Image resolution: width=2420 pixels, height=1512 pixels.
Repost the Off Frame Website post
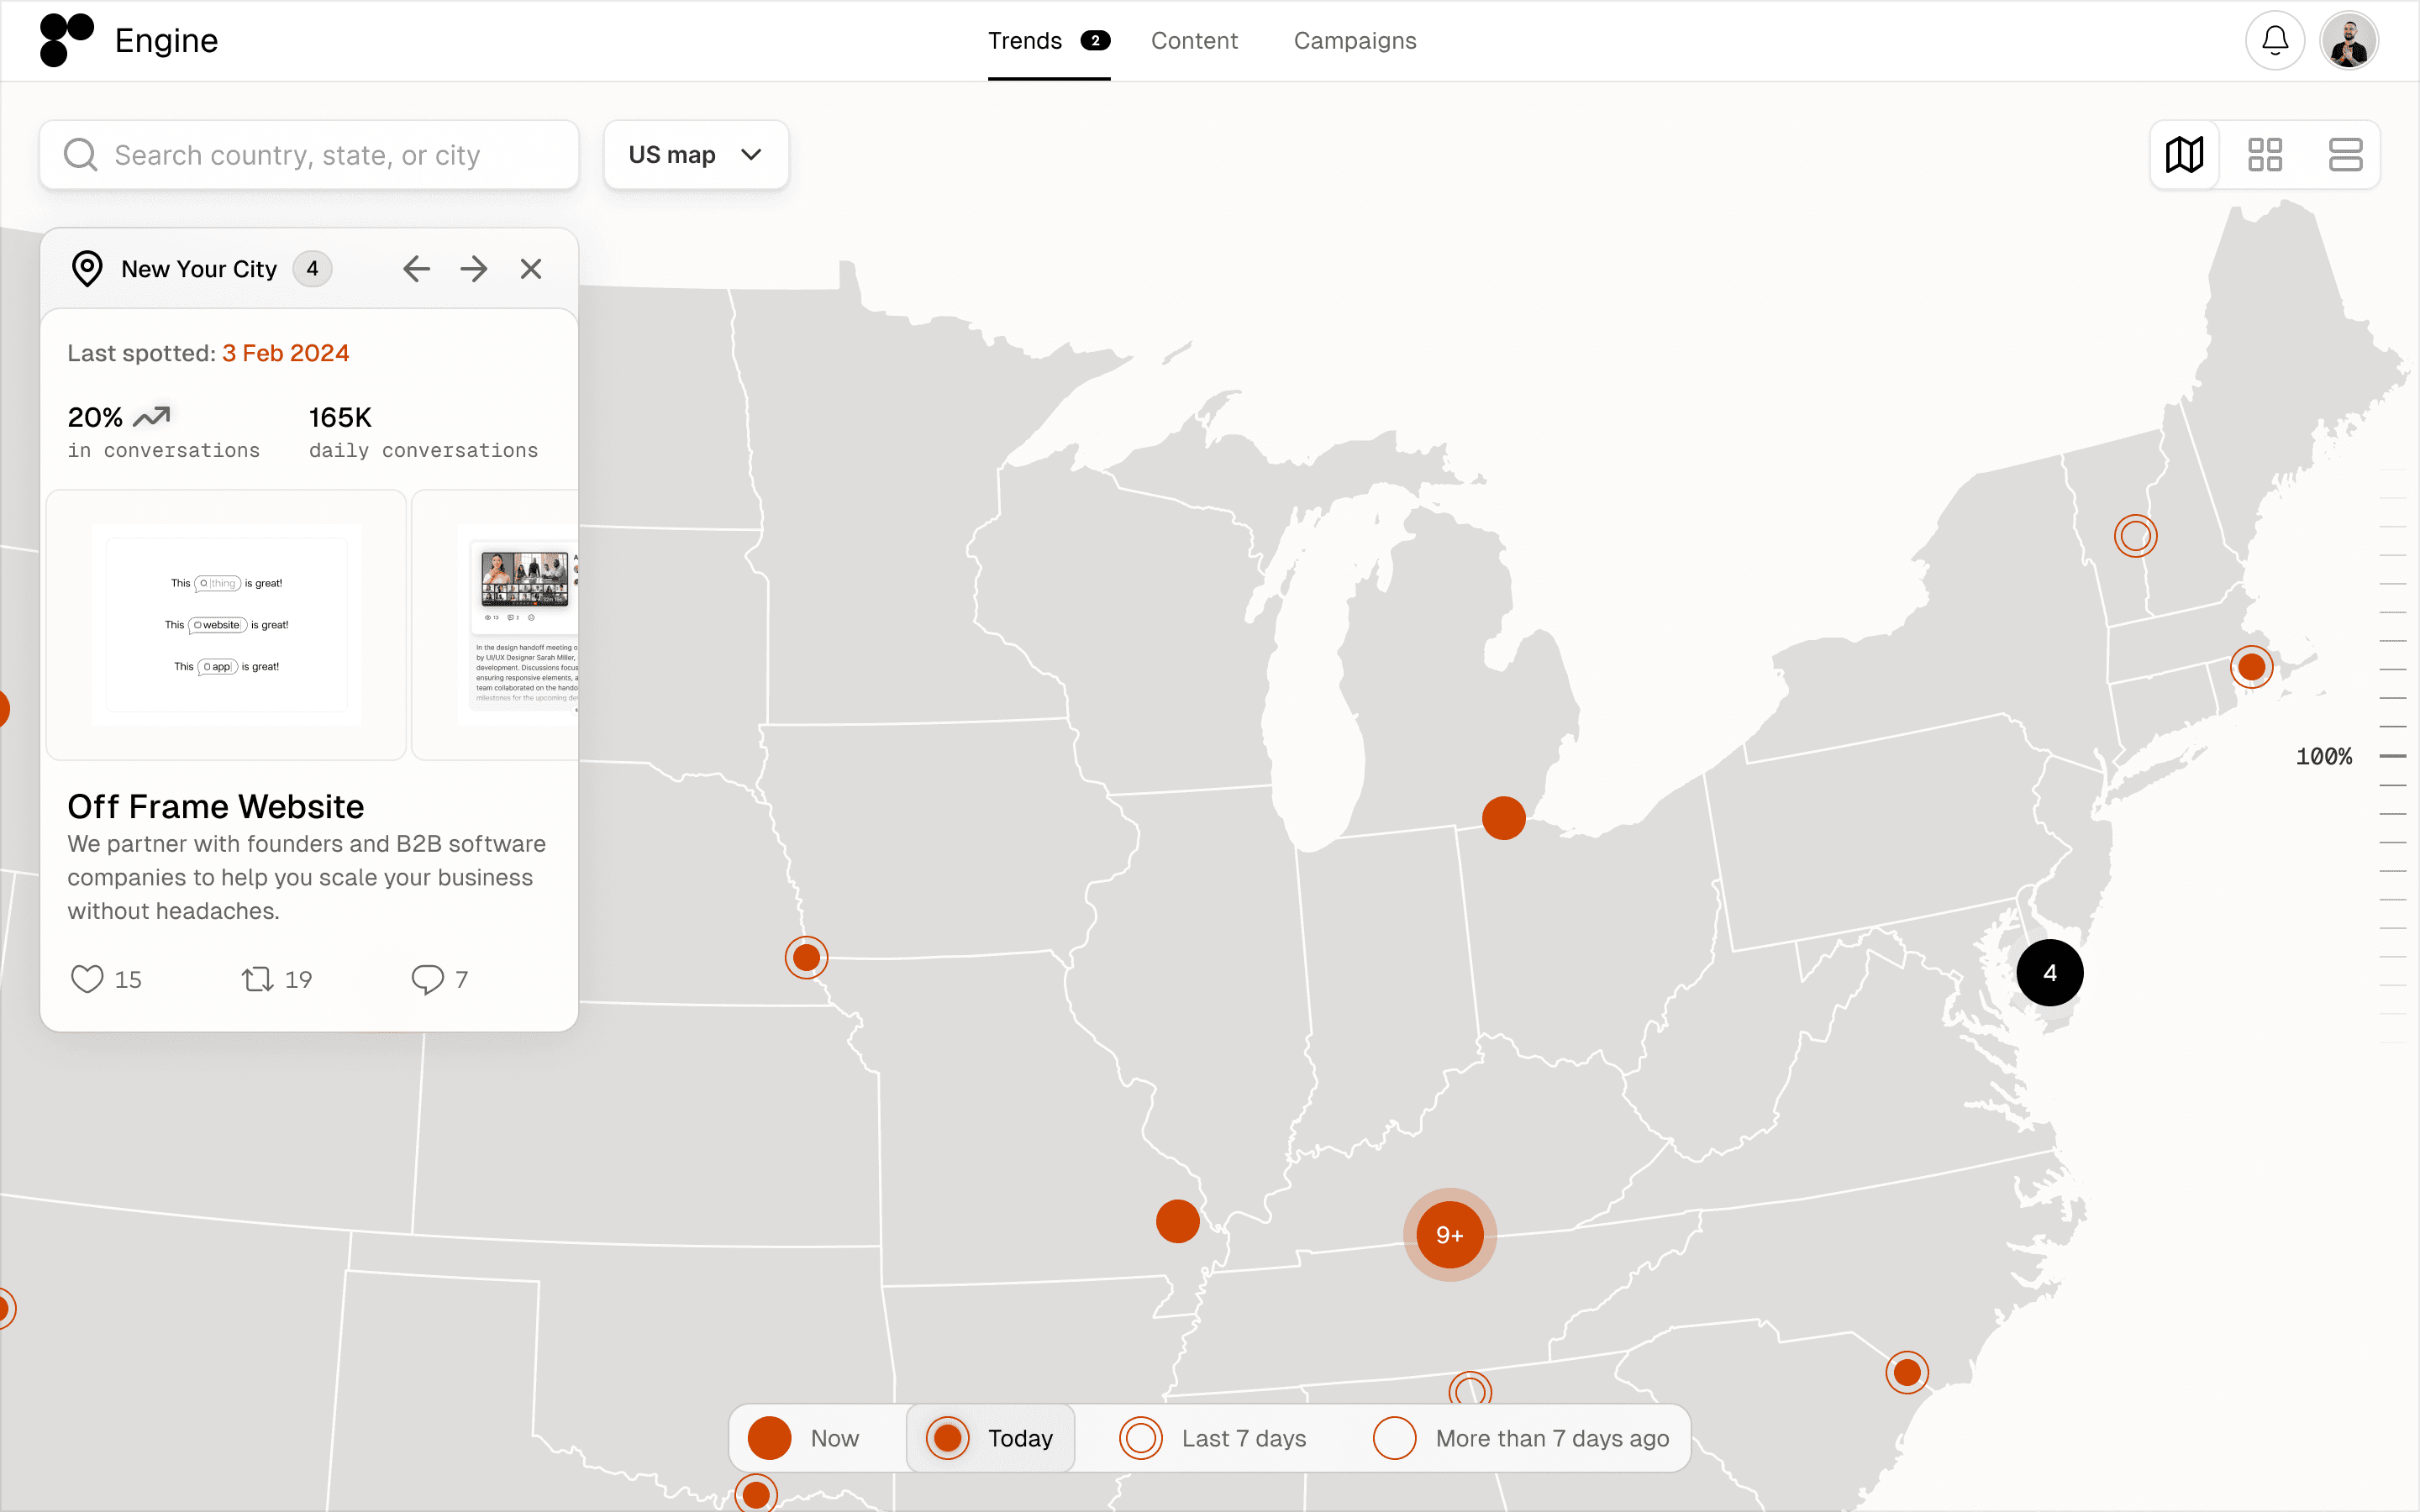(x=258, y=979)
